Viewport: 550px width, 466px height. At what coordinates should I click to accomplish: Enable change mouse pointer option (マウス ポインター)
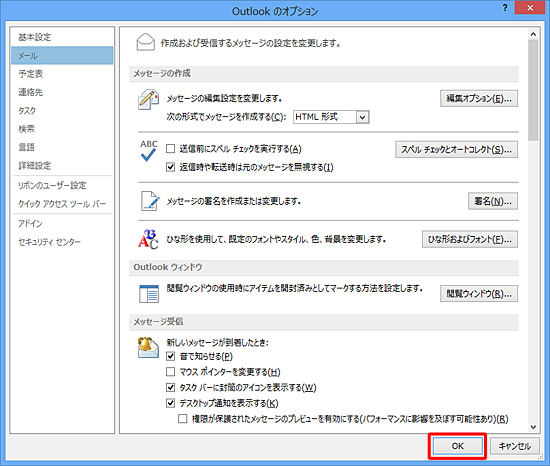tap(170, 372)
